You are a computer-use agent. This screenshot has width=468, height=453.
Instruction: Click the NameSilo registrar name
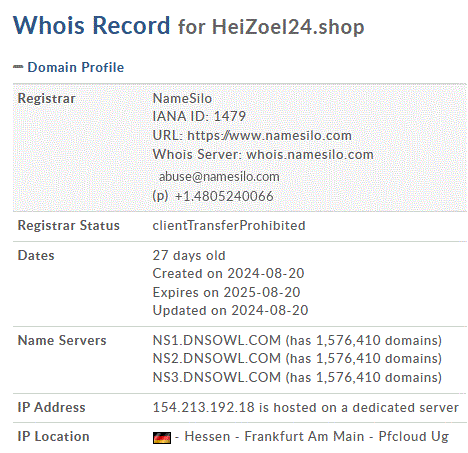(x=182, y=98)
